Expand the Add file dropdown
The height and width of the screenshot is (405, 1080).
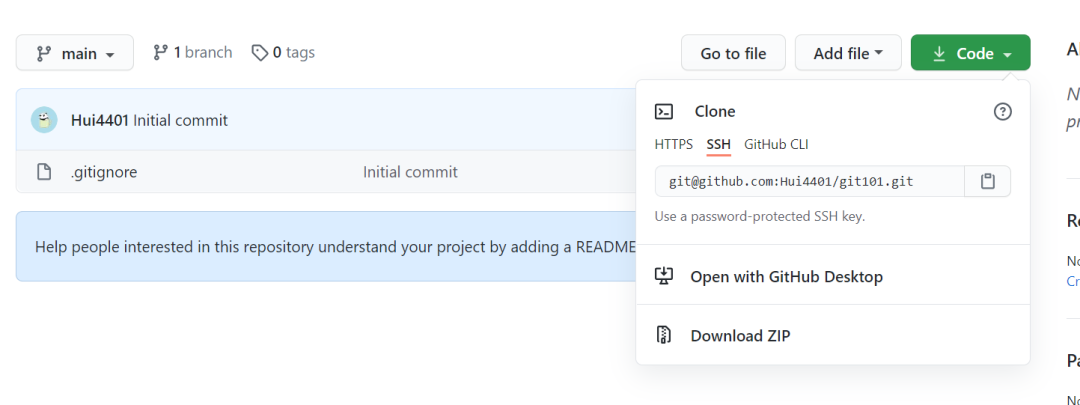(x=848, y=53)
